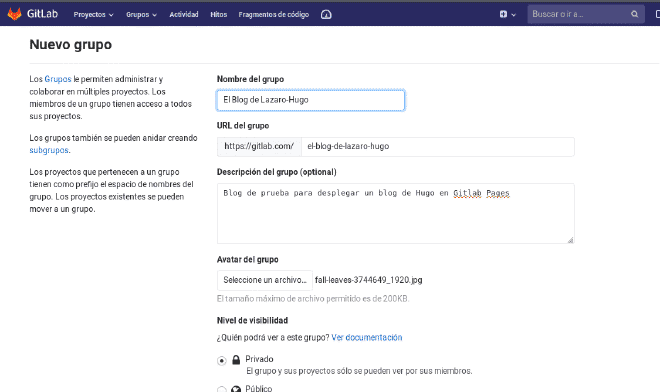Follow the subgrupos link
The width and height of the screenshot is (660, 392).
49,150
